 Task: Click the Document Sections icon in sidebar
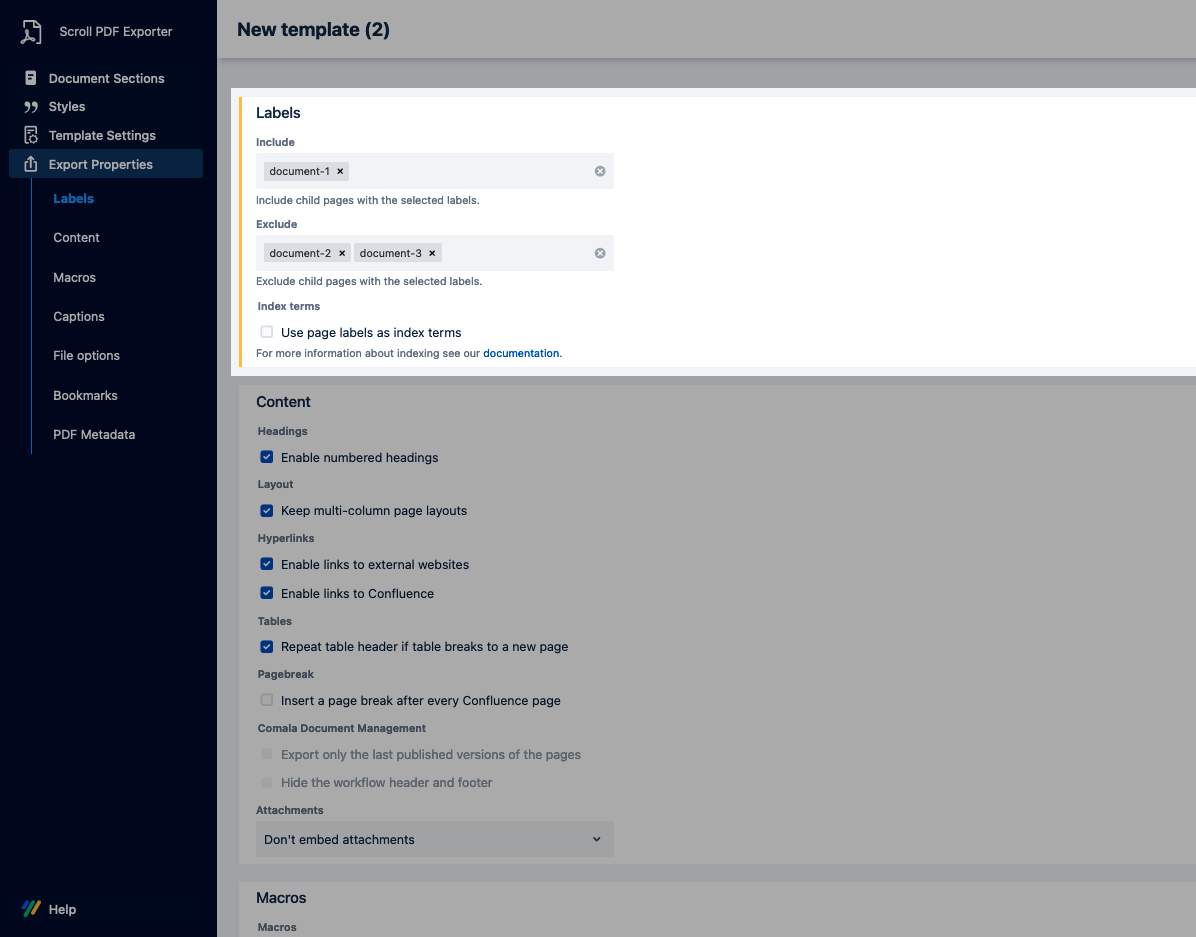31,78
